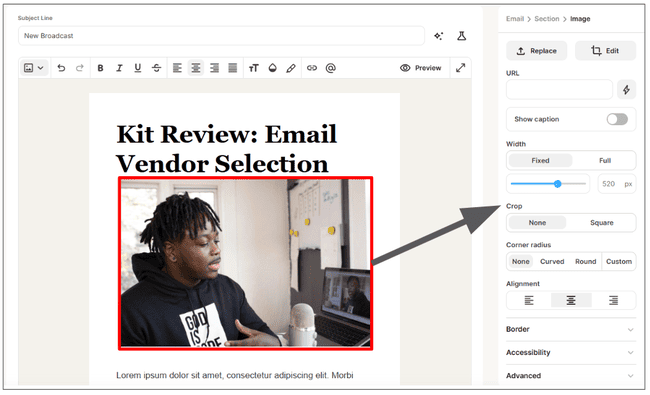Click the Edit image button
Image resolution: width=650 pixels, height=395 pixels.
[x=605, y=51]
